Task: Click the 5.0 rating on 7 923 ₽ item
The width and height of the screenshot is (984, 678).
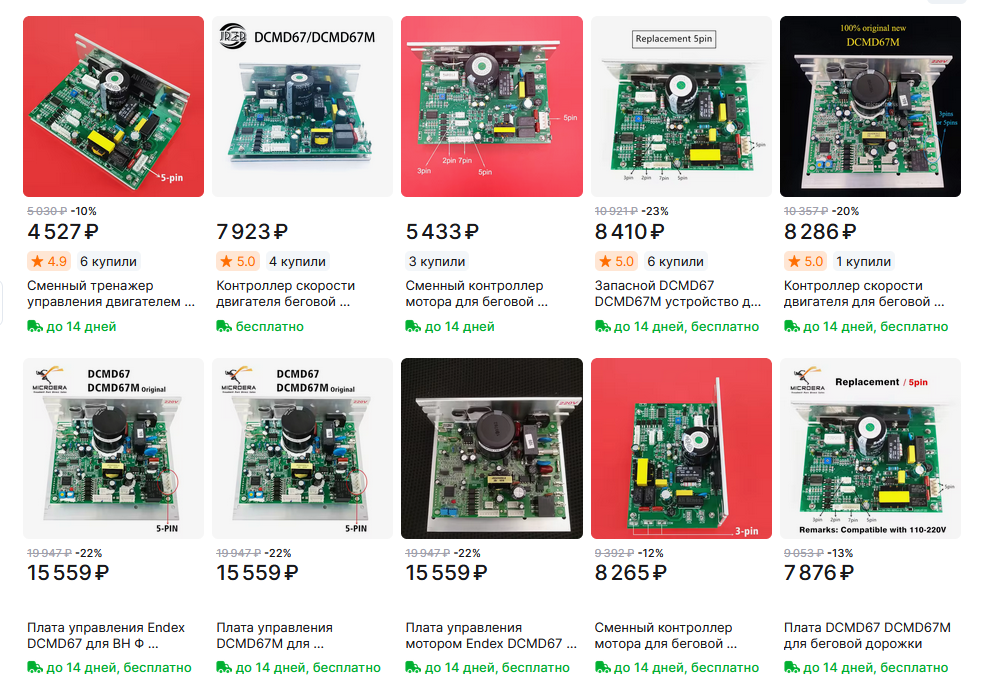Action: pos(238,261)
